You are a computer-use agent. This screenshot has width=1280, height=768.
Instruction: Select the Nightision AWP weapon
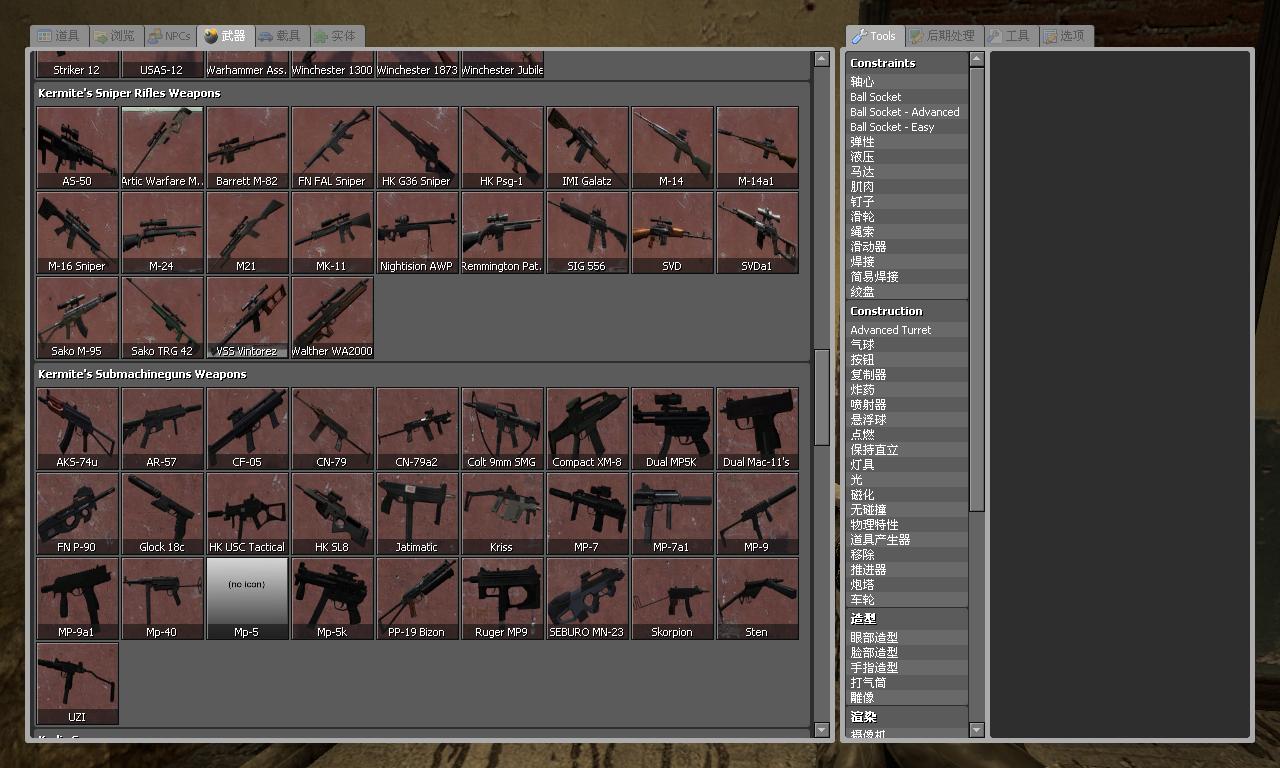[417, 233]
